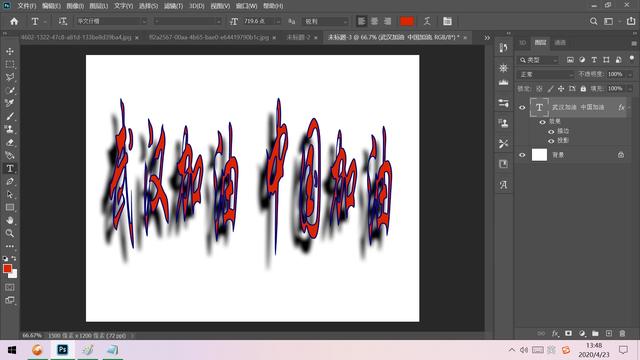Click the Search magnifier in options bar
The width and height of the screenshot is (640, 360).
click(593, 21)
